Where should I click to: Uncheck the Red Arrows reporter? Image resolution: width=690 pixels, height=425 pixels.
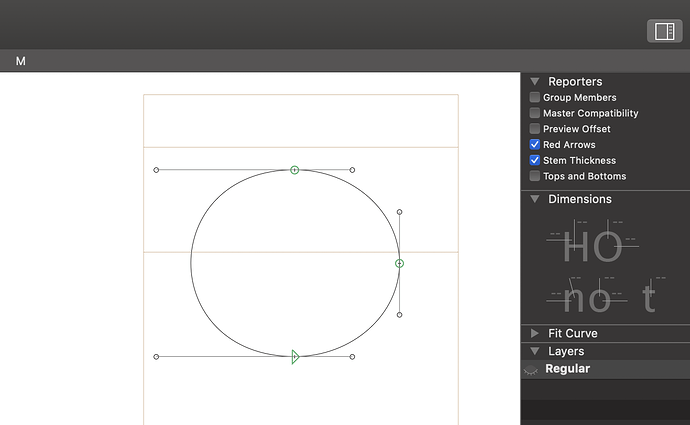(x=535, y=145)
